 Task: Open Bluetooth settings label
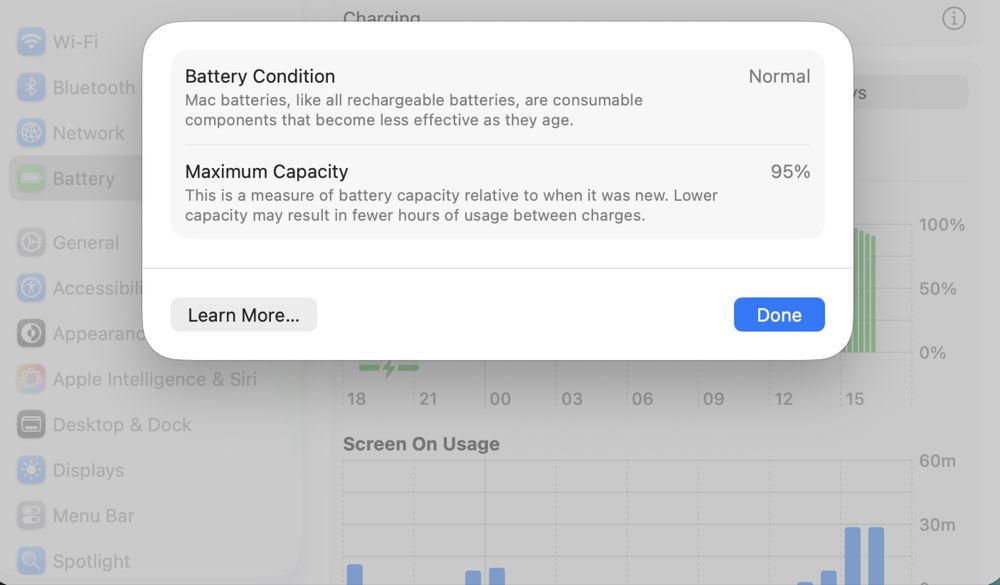(x=94, y=87)
